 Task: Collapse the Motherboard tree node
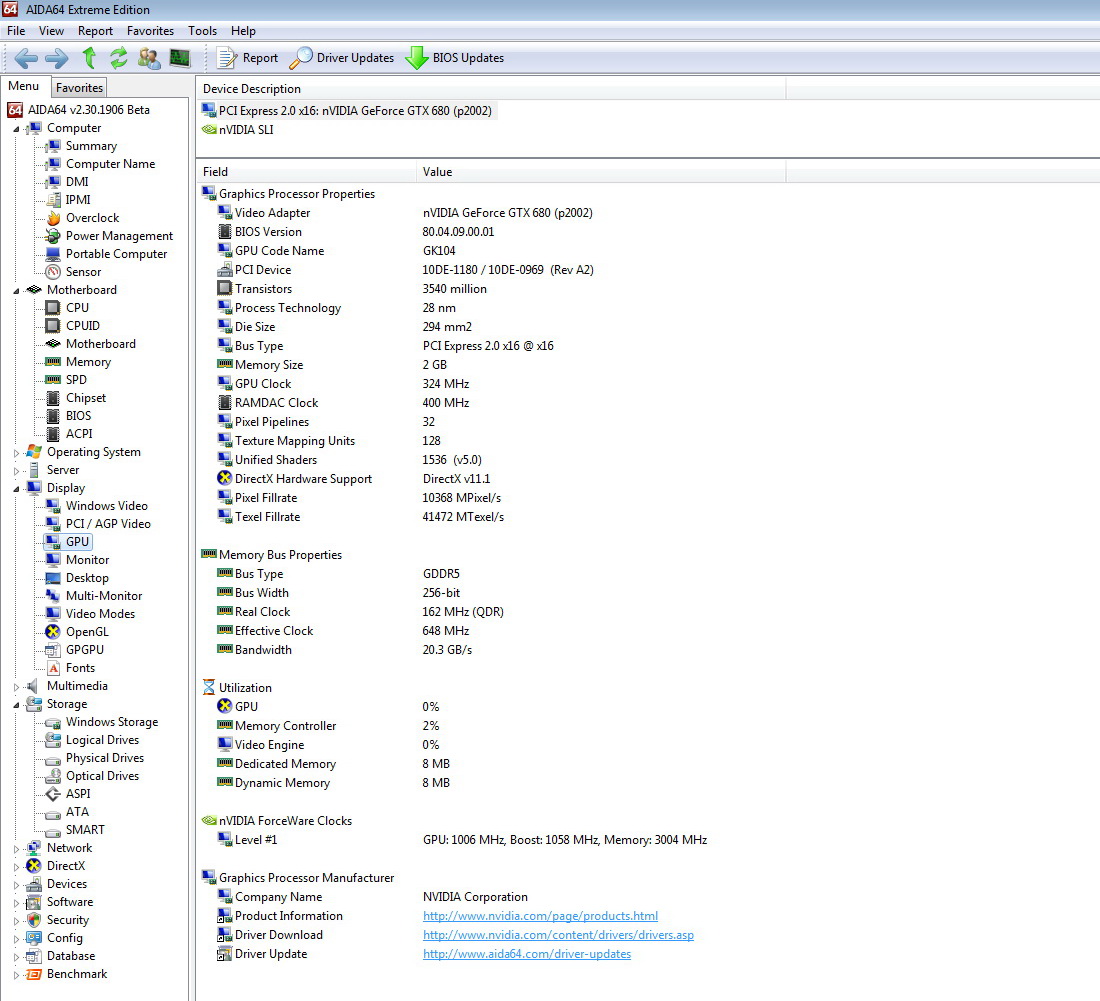pos(17,291)
